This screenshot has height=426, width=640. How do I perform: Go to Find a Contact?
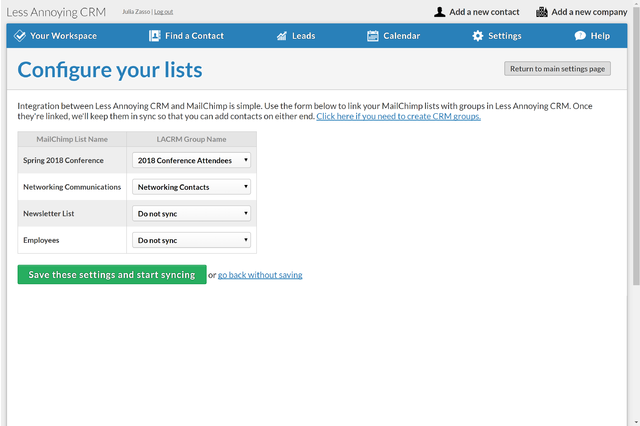186,36
